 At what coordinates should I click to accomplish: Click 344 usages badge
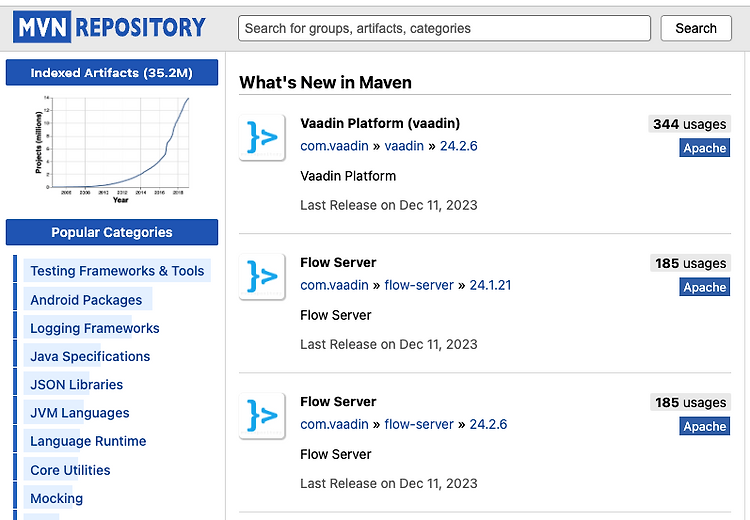(x=689, y=124)
